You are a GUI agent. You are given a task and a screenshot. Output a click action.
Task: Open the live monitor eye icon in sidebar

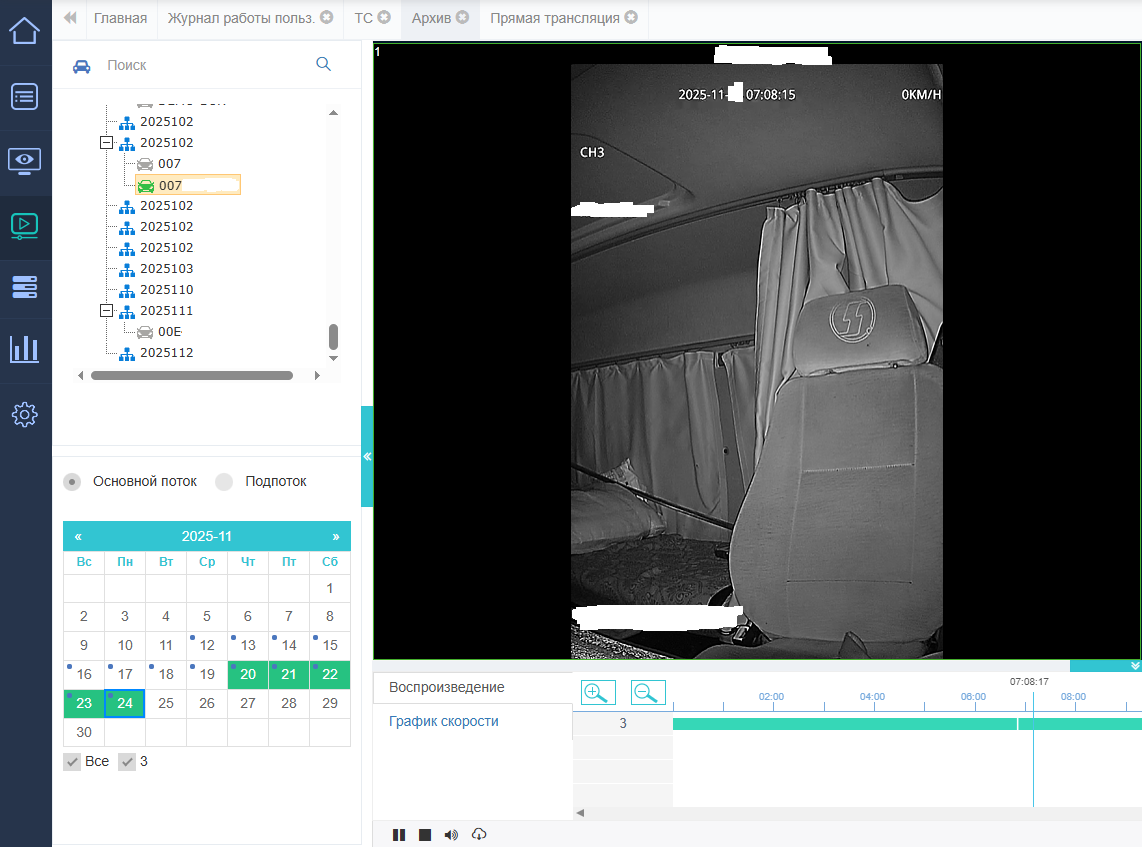click(x=25, y=160)
